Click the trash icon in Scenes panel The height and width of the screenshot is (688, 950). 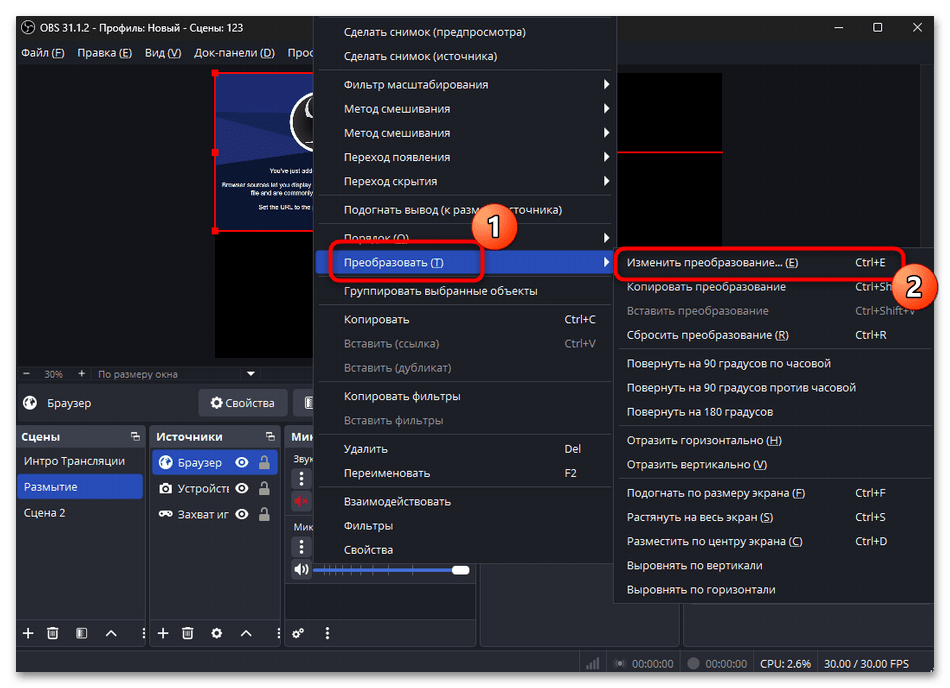[x=53, y=633]
